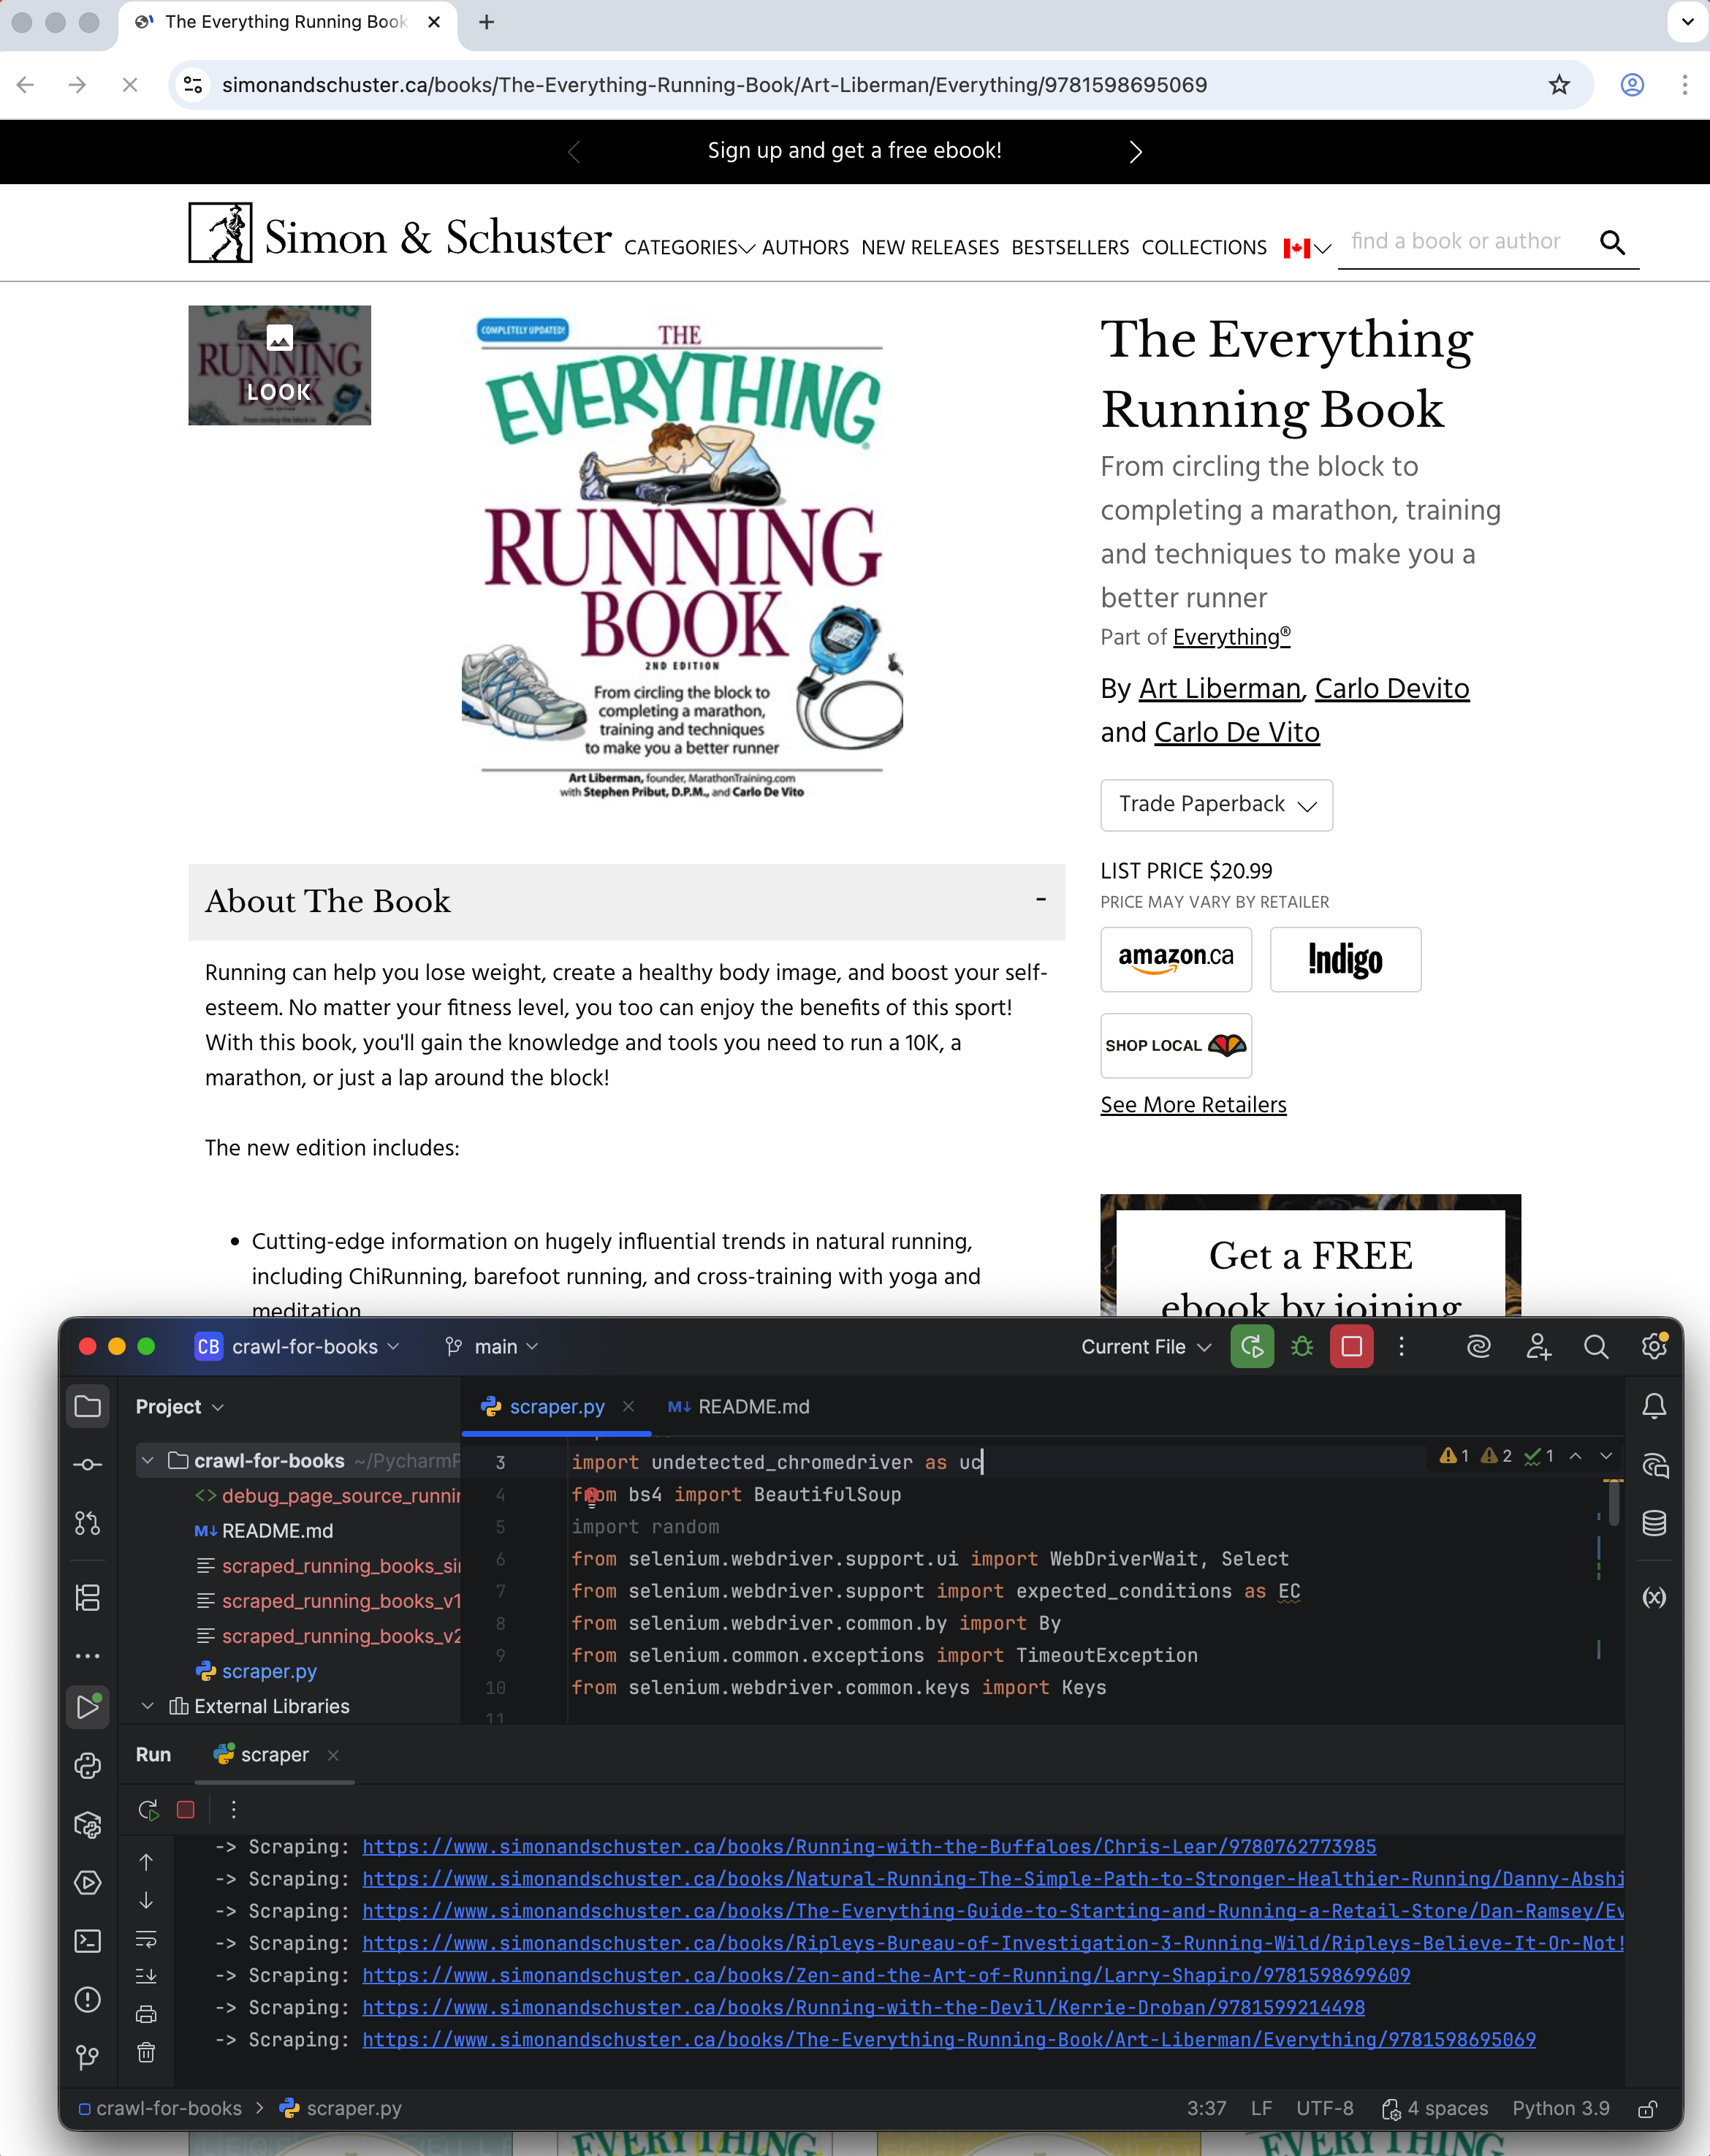Image resolution: width=1710 pixels, height=2156 pixels.
Task: Click the amazon.ca retailer button
Action: pos(1176,959)
